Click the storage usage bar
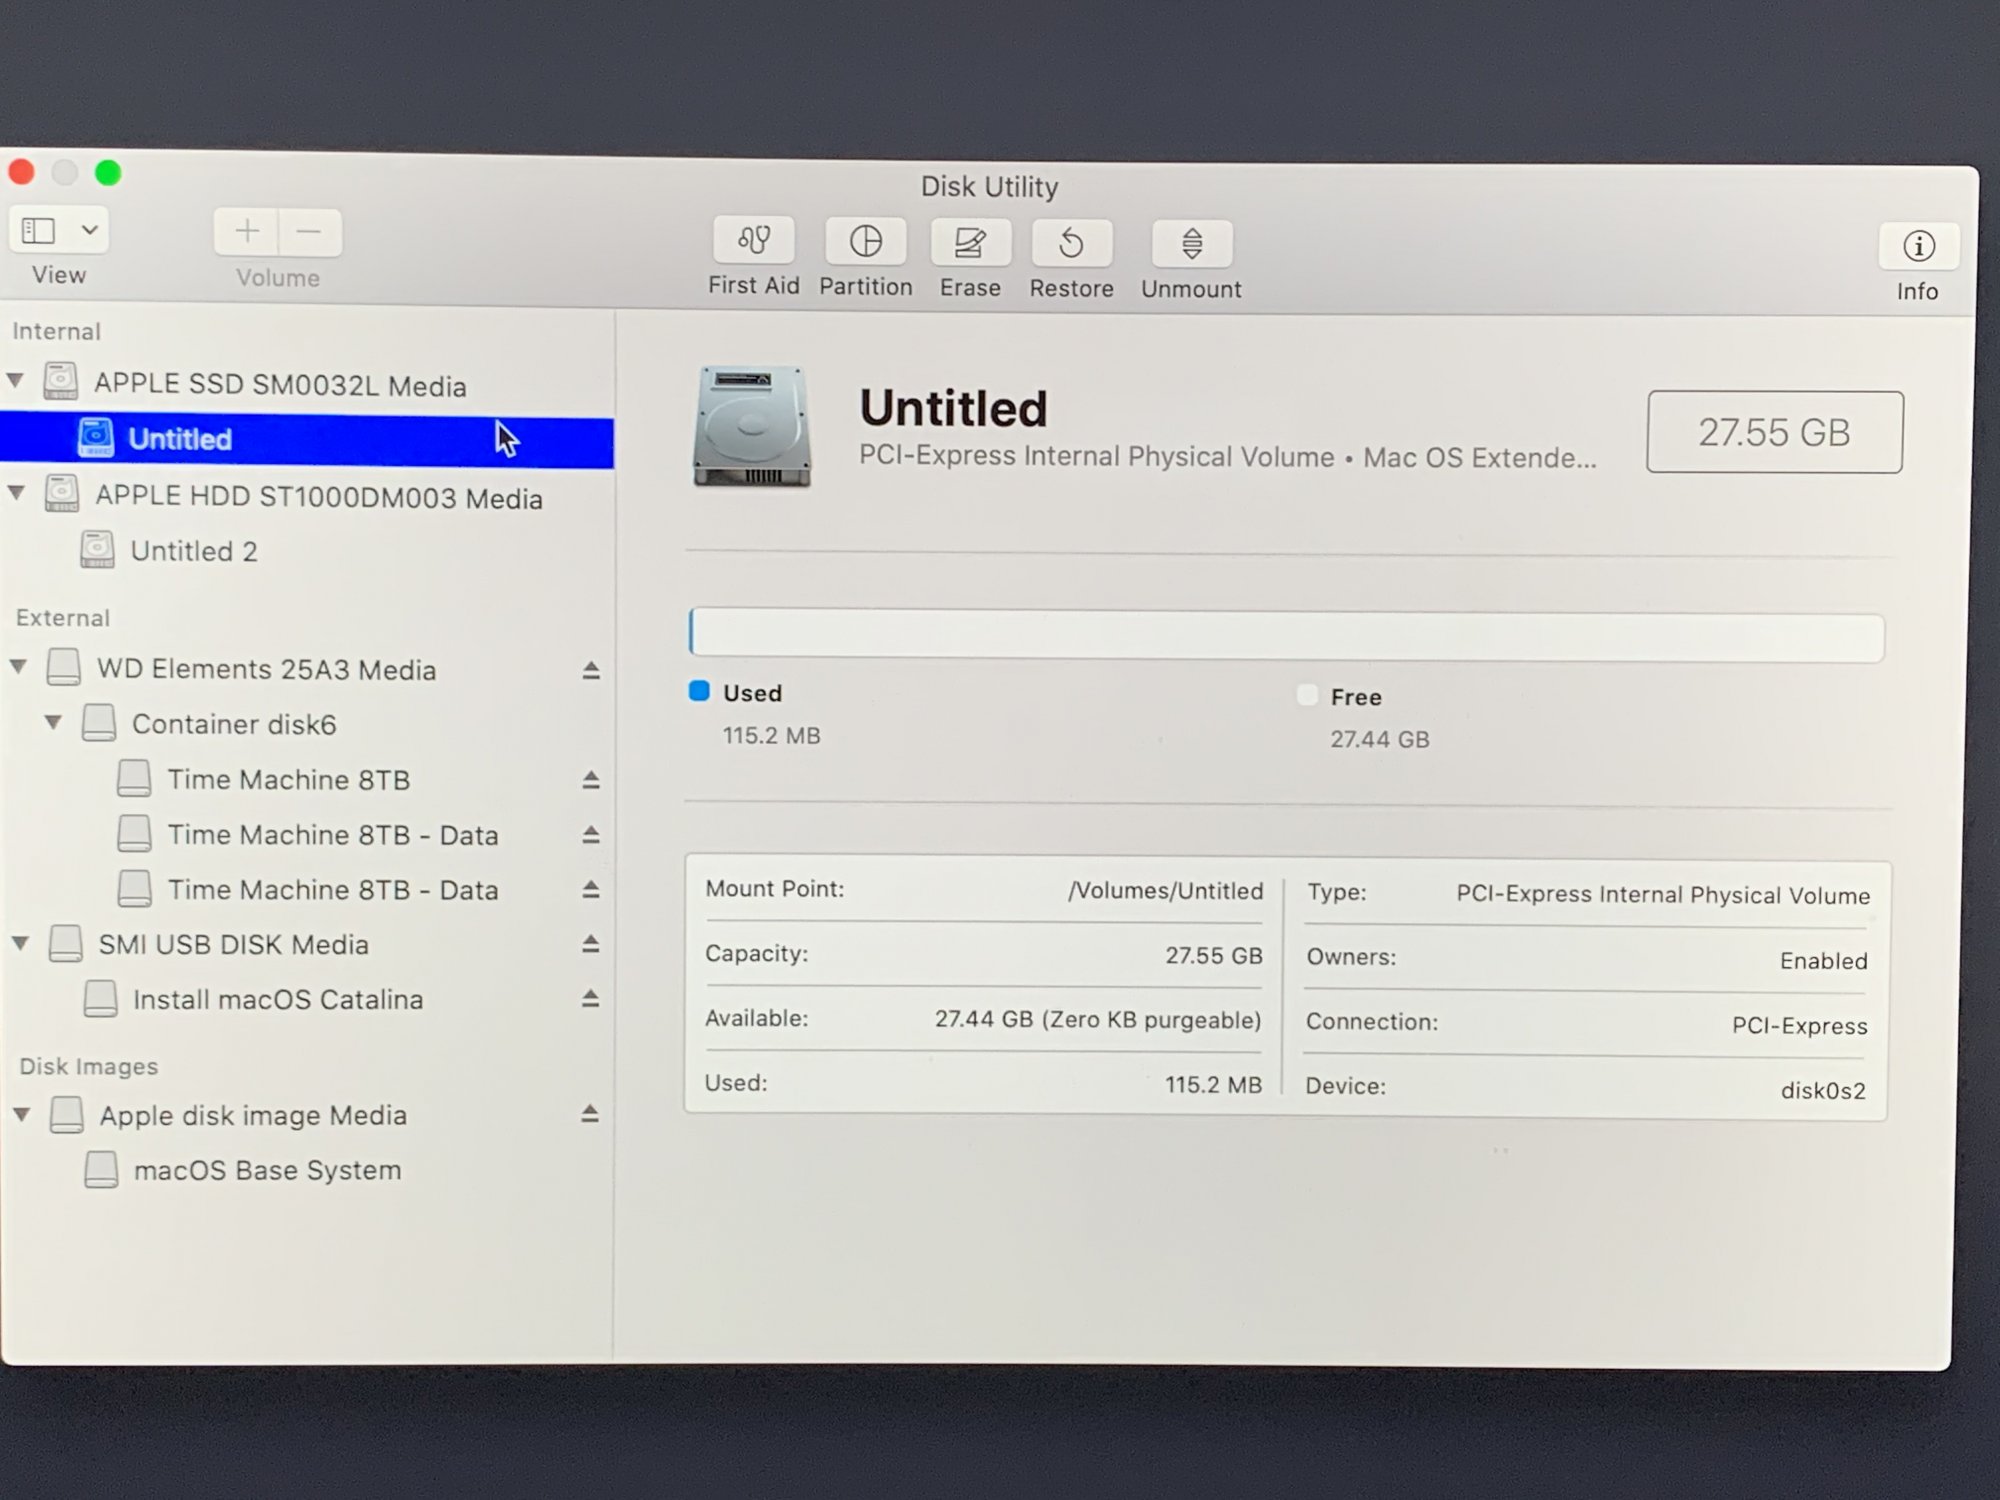This screenshot has width=2000, height=1500. pos(1286,635)
